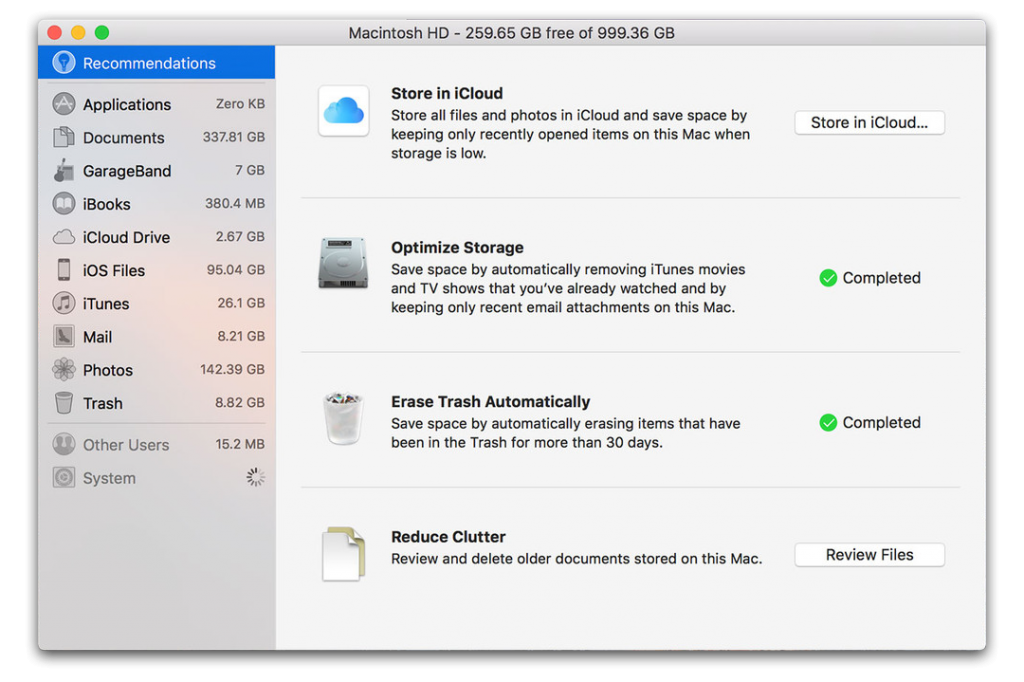Click the 8.82 GB Trash size
This screenshot has width=1024, height=682.
(x=240, y=403)
